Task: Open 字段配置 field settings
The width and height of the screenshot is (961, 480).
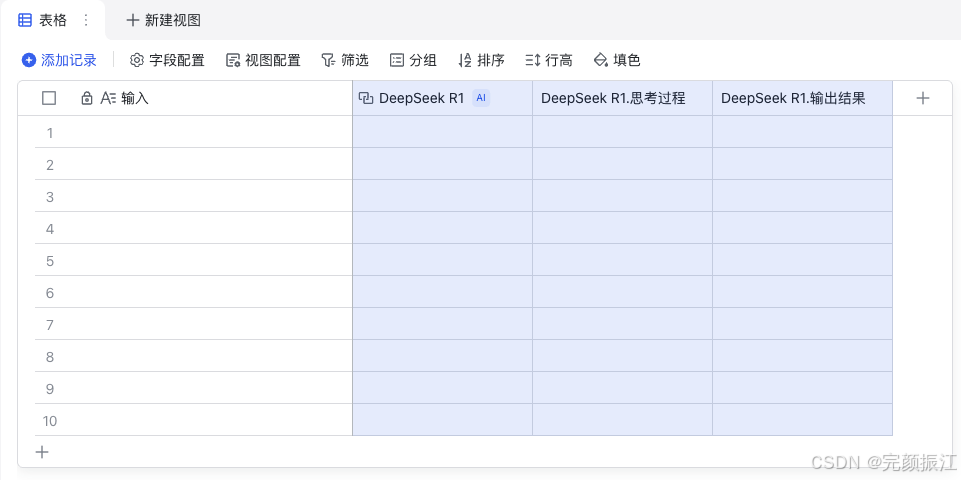Action: tap(167, 60)
